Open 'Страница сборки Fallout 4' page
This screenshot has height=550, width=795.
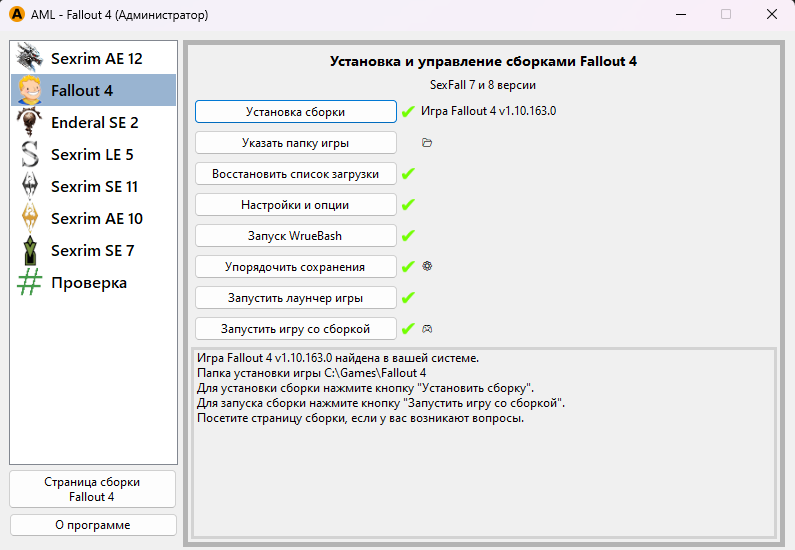pyautogui.click(x=92, y=489)
